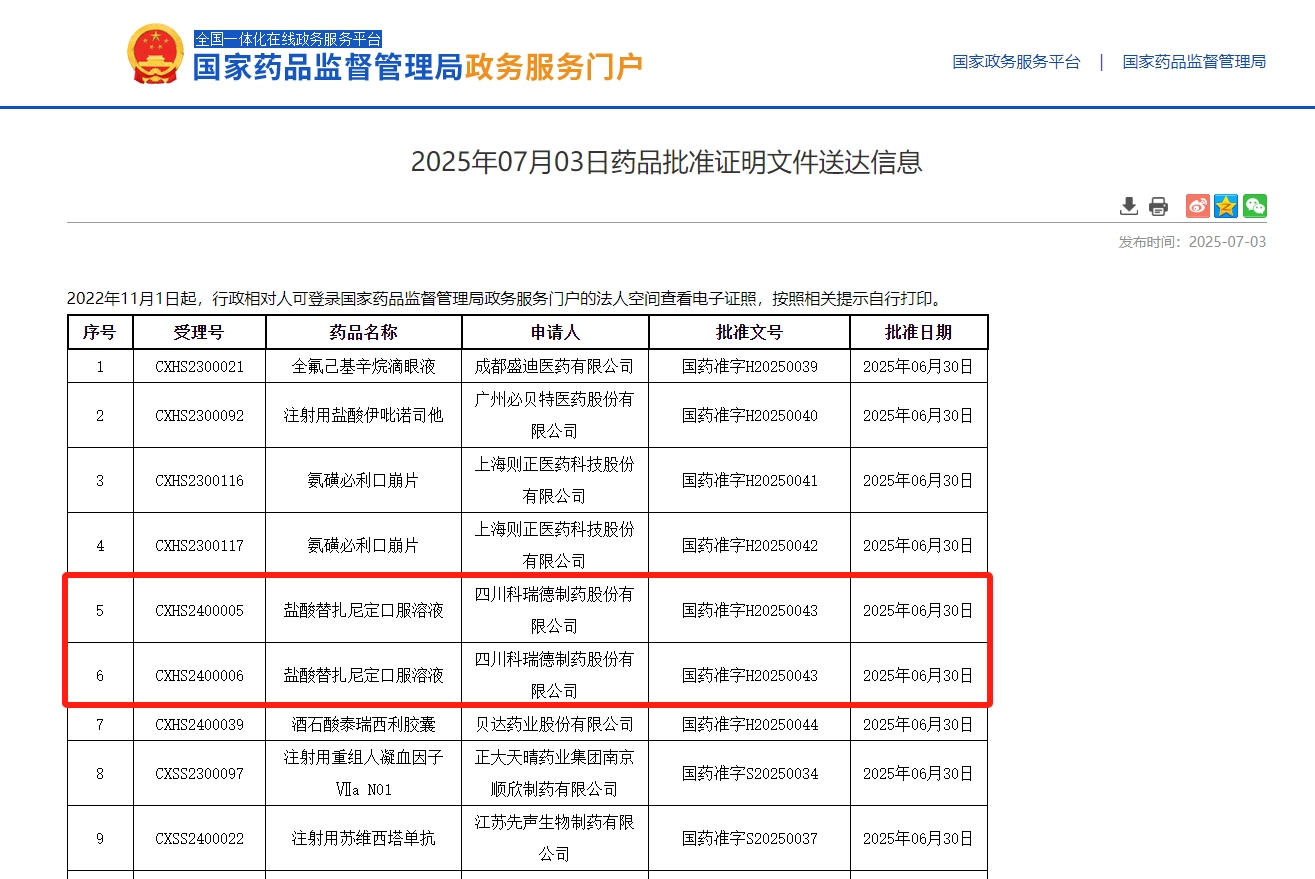Select cell 国药准字H20250039
1315x879 pixels.
pos(749,366)
